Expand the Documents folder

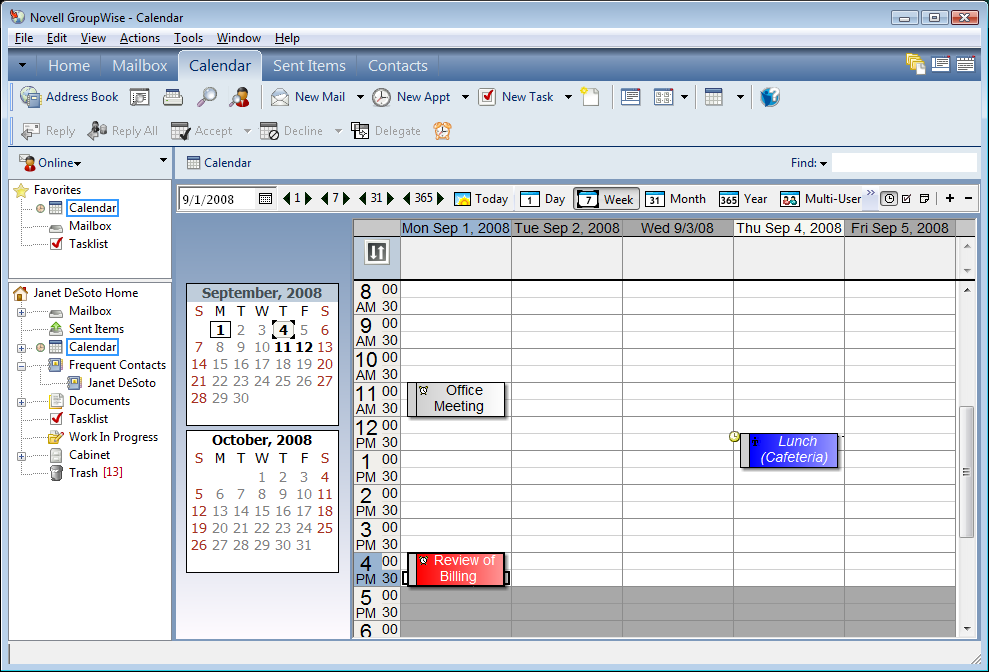pyautogui.click(x=21, y=402)
